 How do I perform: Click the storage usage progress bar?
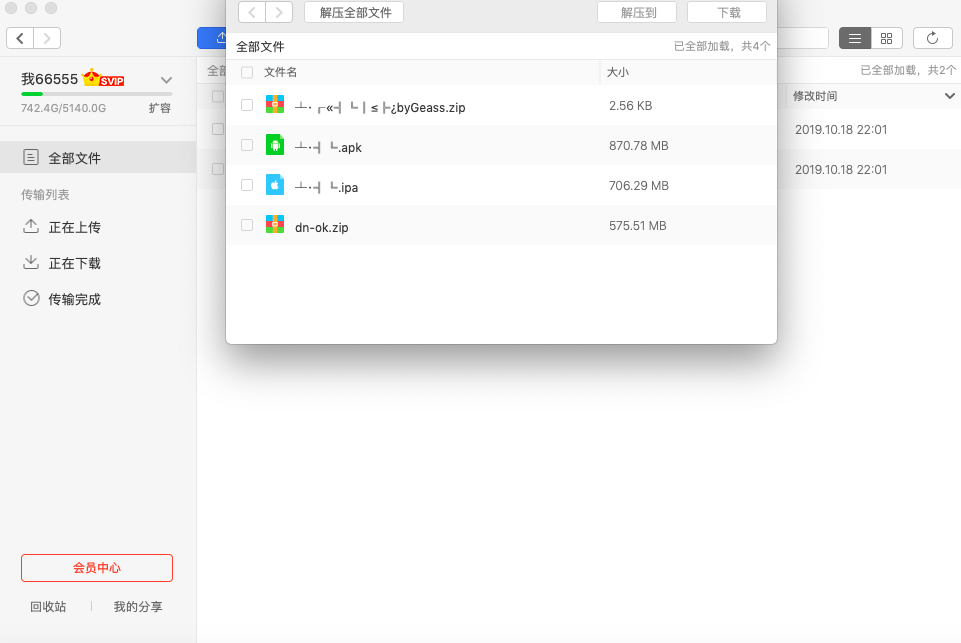(x=96, y=94)
